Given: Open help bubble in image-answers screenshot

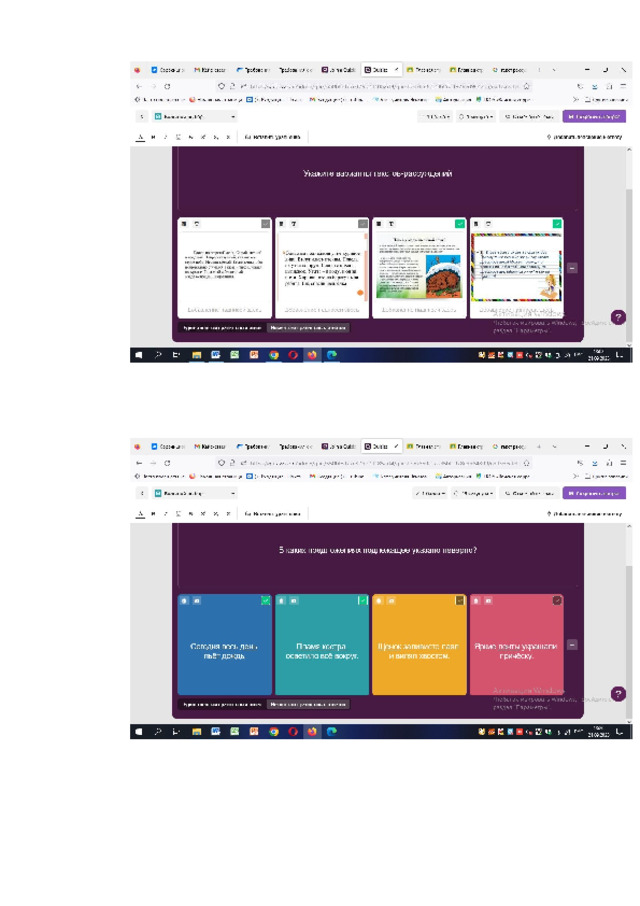Looking at the screenshot, I should pos(618,317).
